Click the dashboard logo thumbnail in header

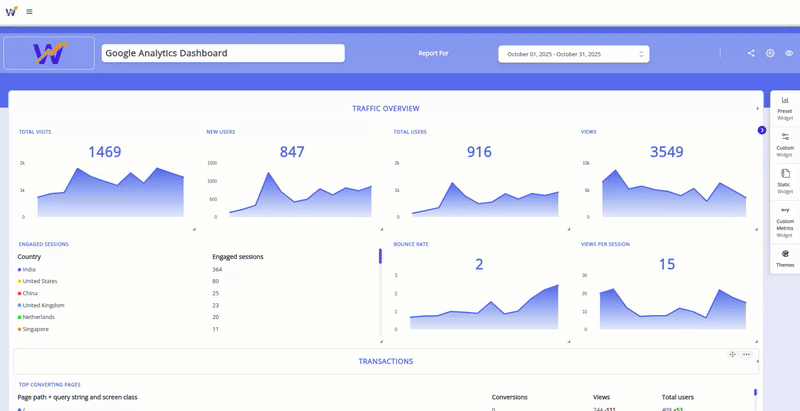tap(49, 53)
